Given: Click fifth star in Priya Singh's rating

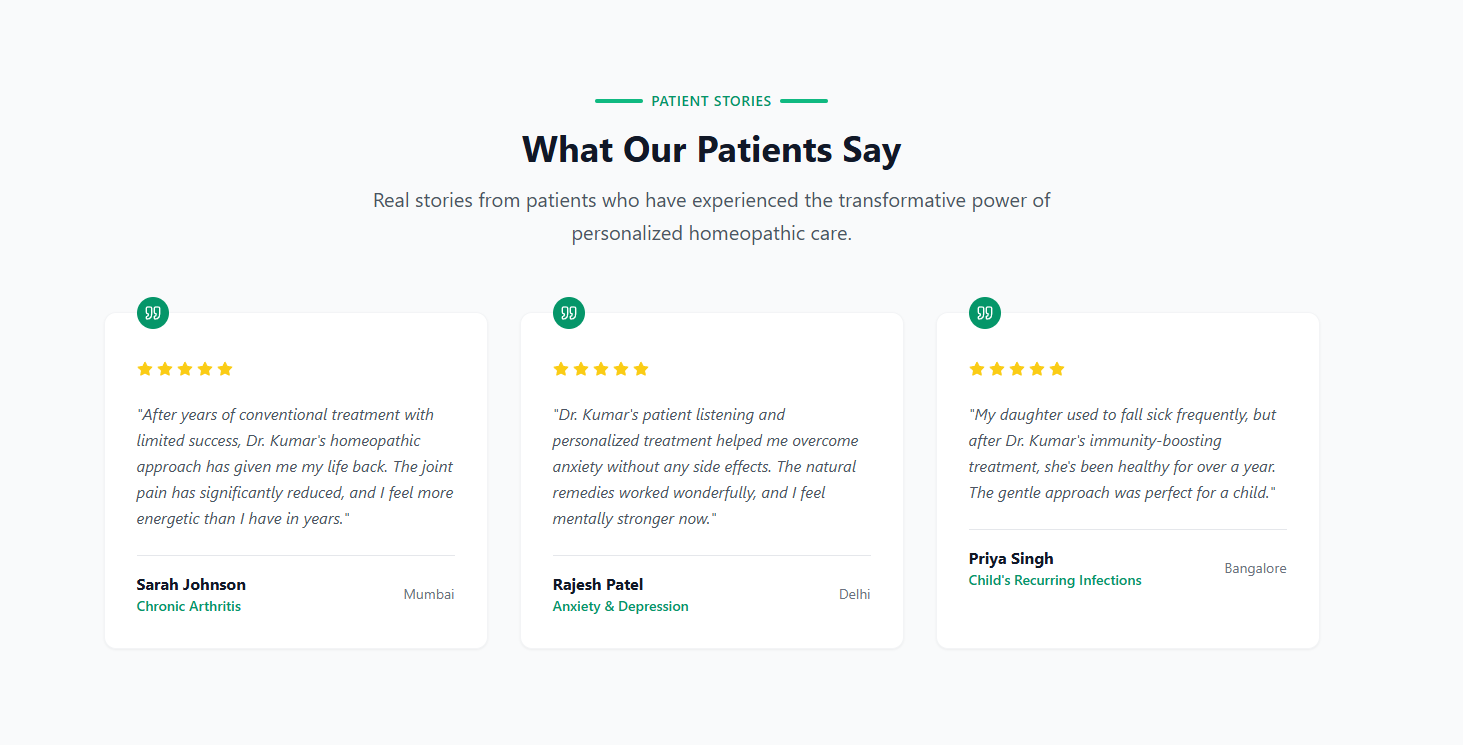Looking at the screenshot, I should (x=1057, y=369).
